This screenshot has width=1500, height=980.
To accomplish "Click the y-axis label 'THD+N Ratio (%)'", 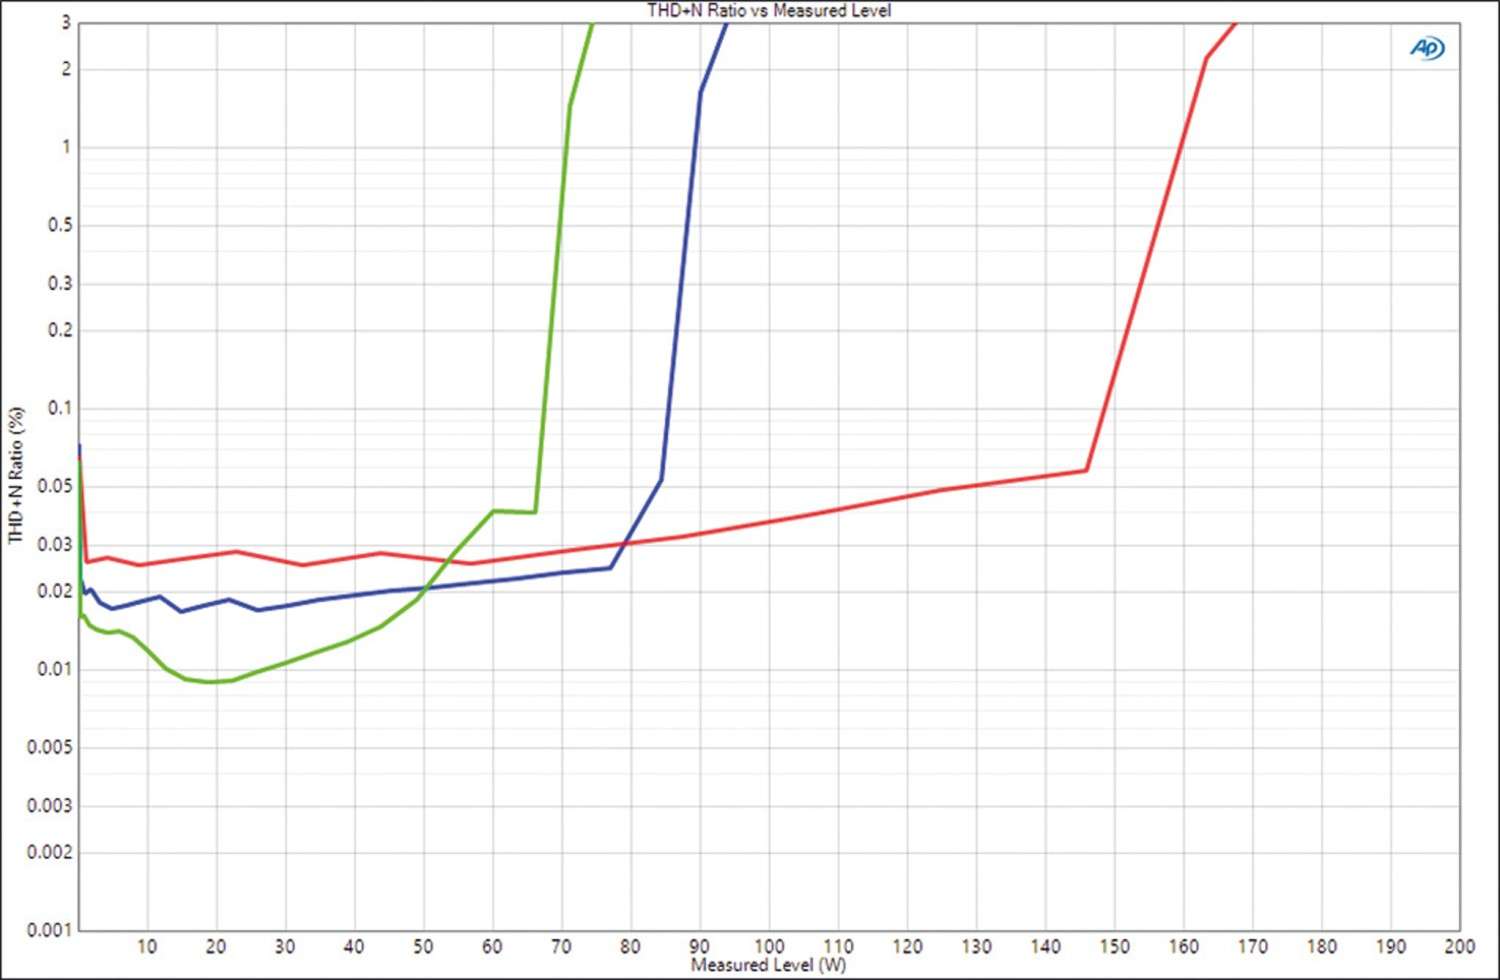I will (15, 475).
